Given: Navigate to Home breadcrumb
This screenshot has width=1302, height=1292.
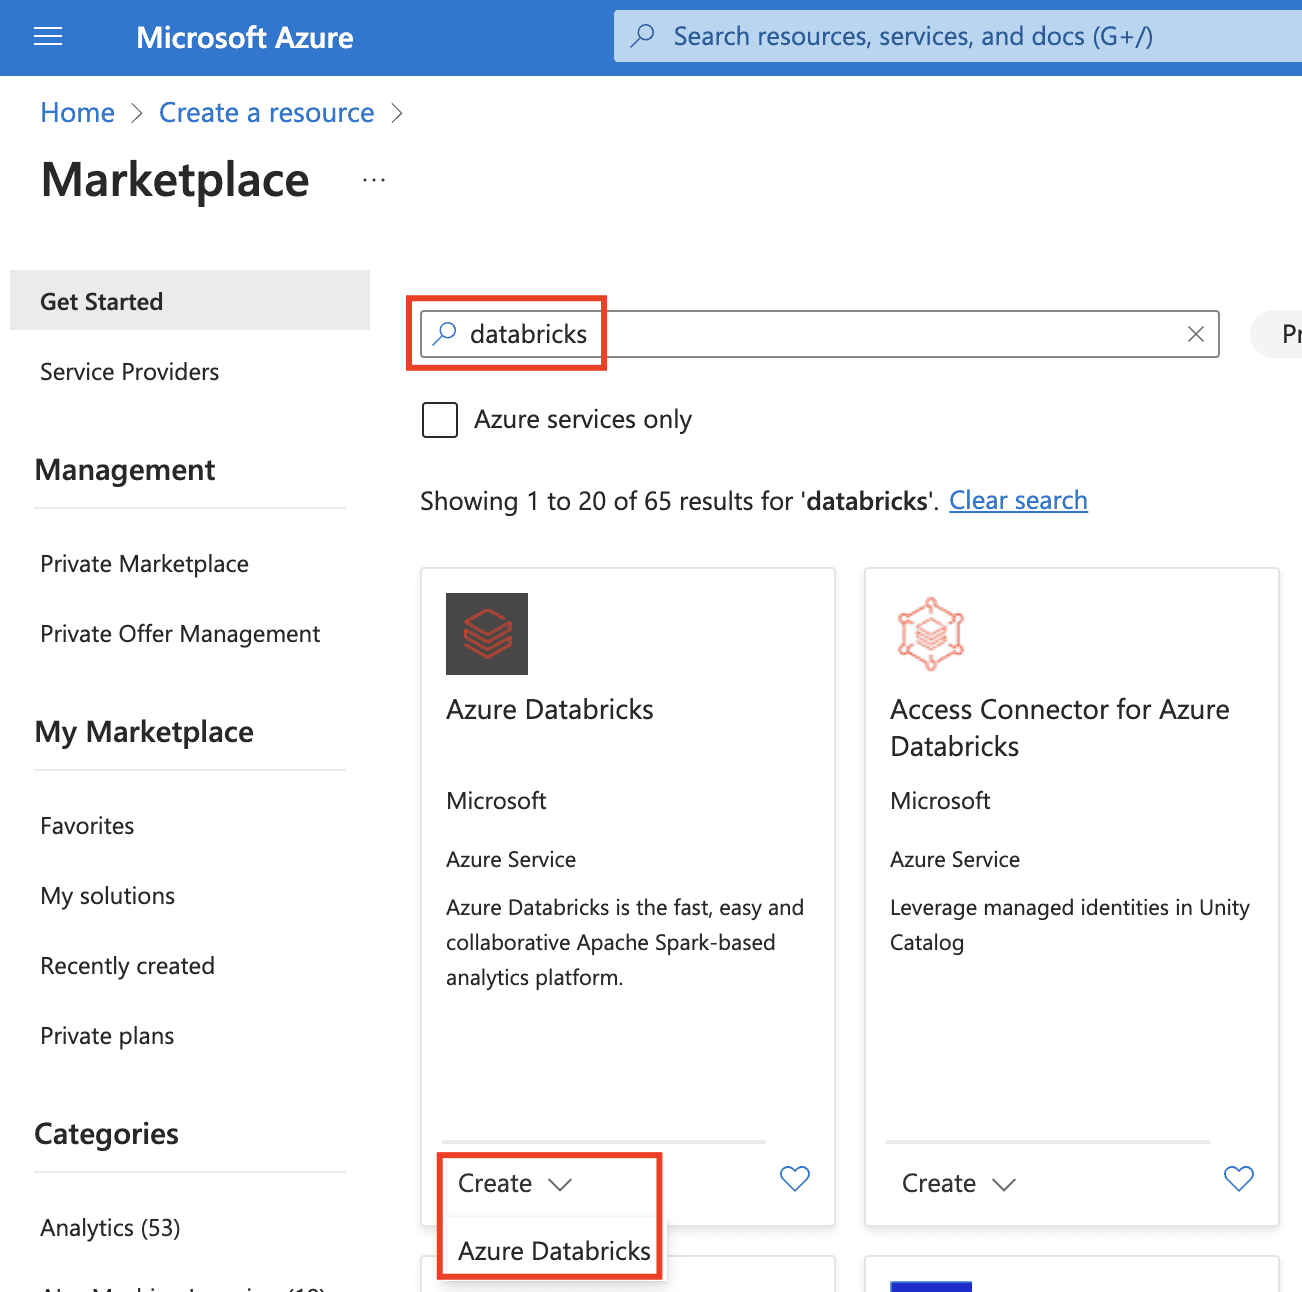Looking at the screenshot, I should click(x=77, y=113).
